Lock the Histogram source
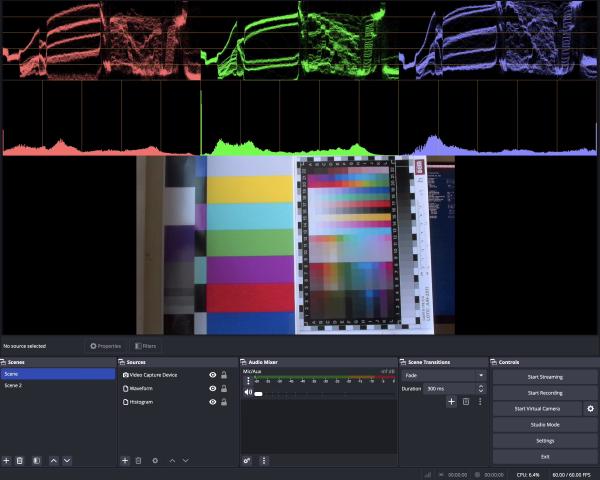This screenshot has height=480, width=600. (x=224, y=402)
